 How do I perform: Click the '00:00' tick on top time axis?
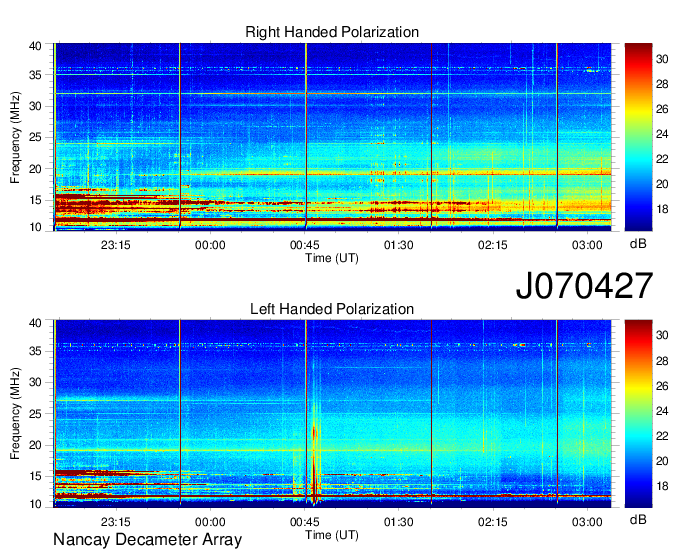210,245
